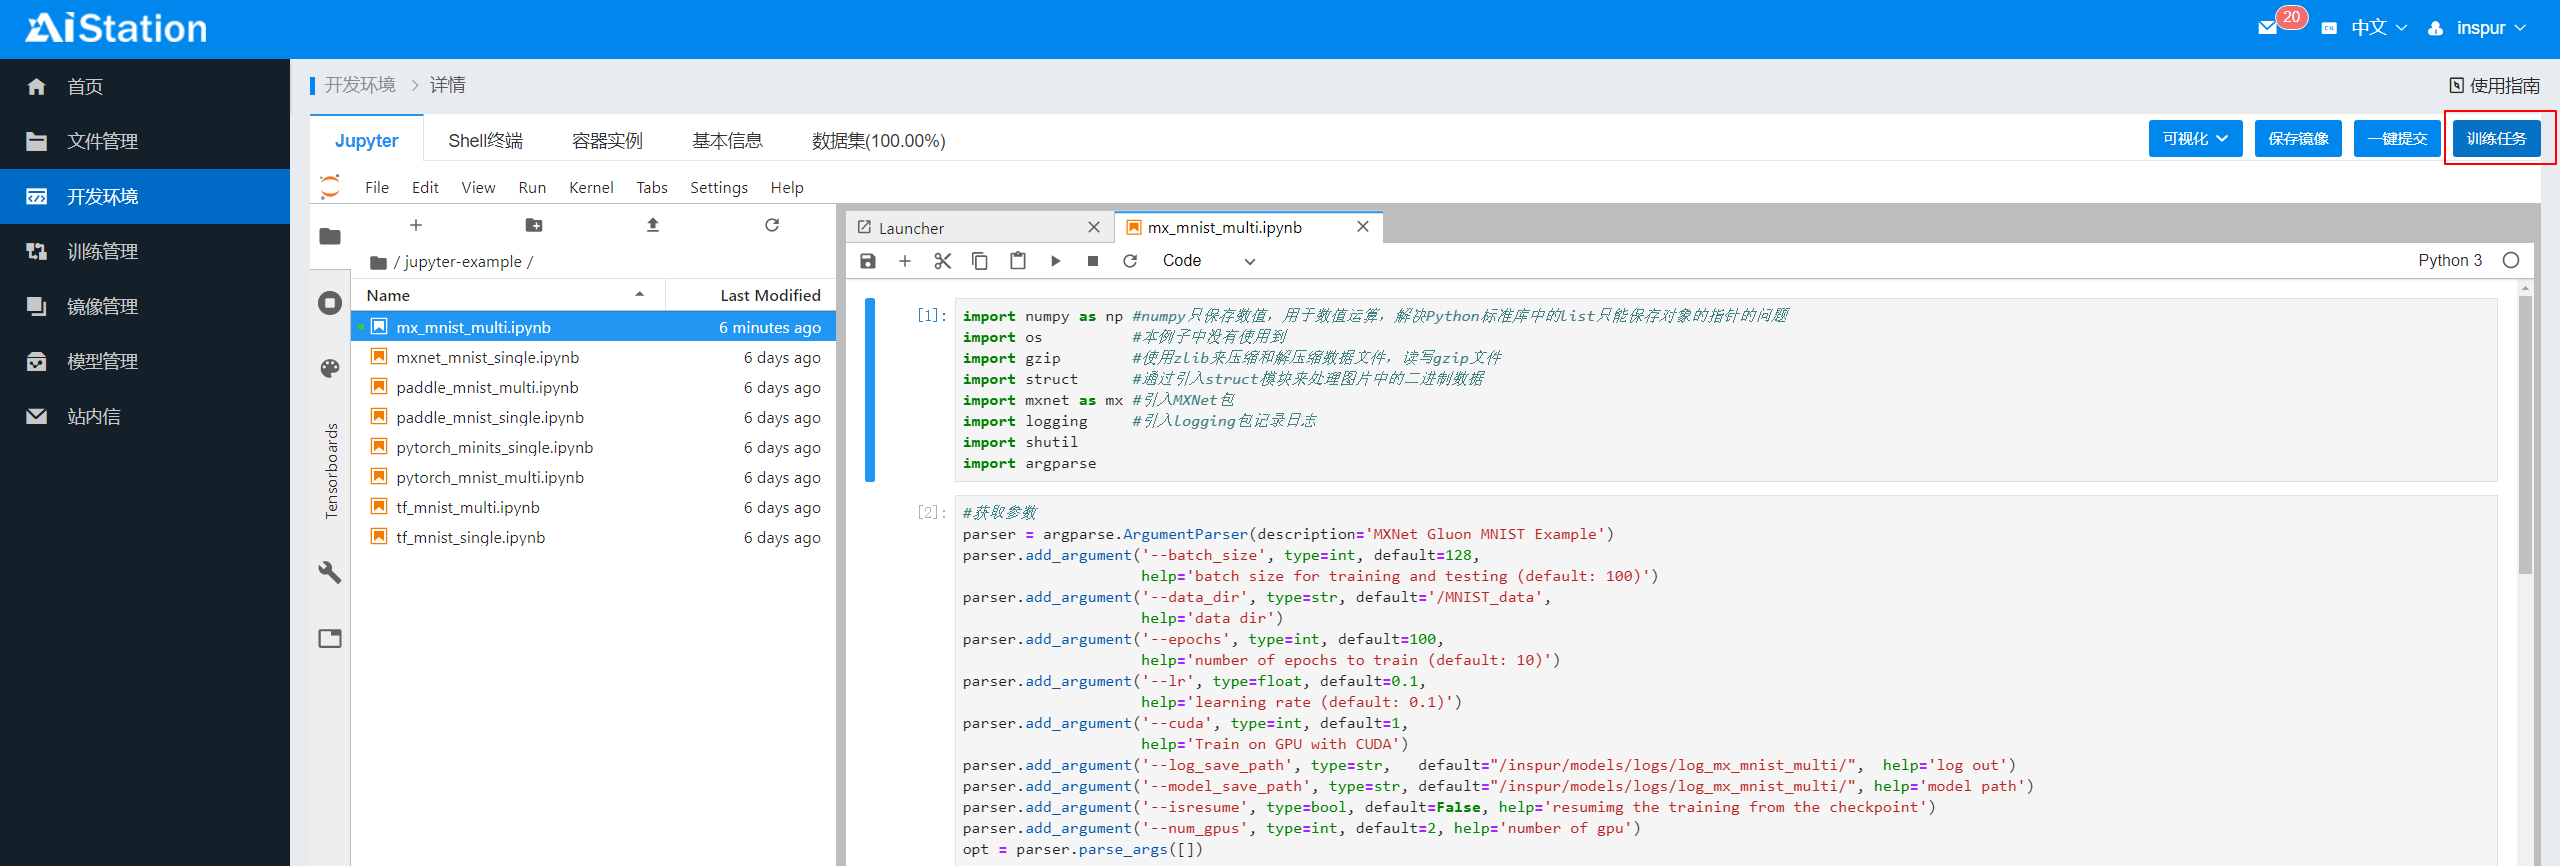Interrupt the kernel with the stop icon
2560x866 pixels.
(1092, 261)
